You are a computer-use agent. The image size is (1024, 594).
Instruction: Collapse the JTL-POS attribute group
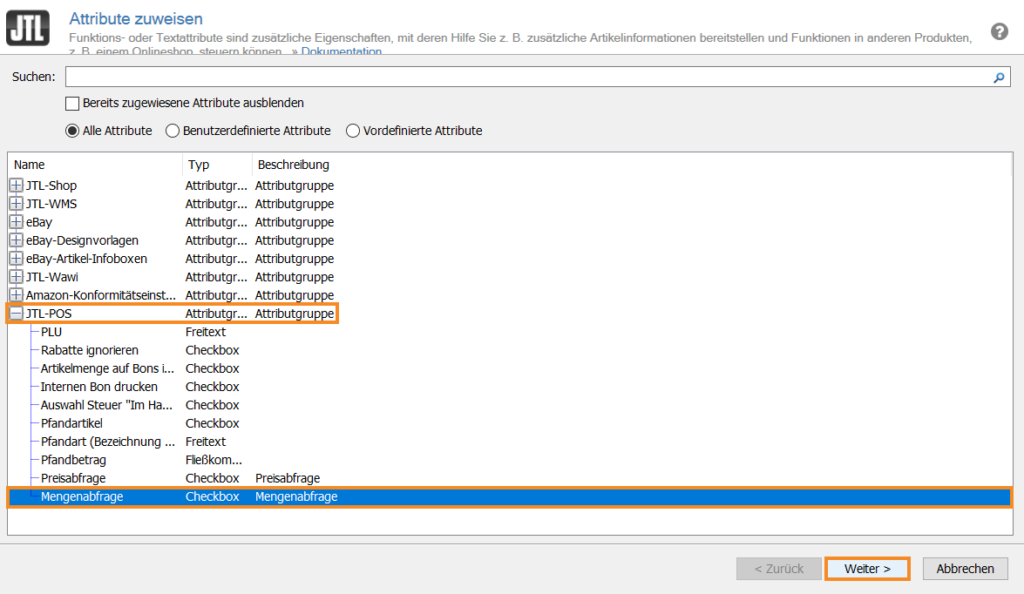tap(16, 314)
